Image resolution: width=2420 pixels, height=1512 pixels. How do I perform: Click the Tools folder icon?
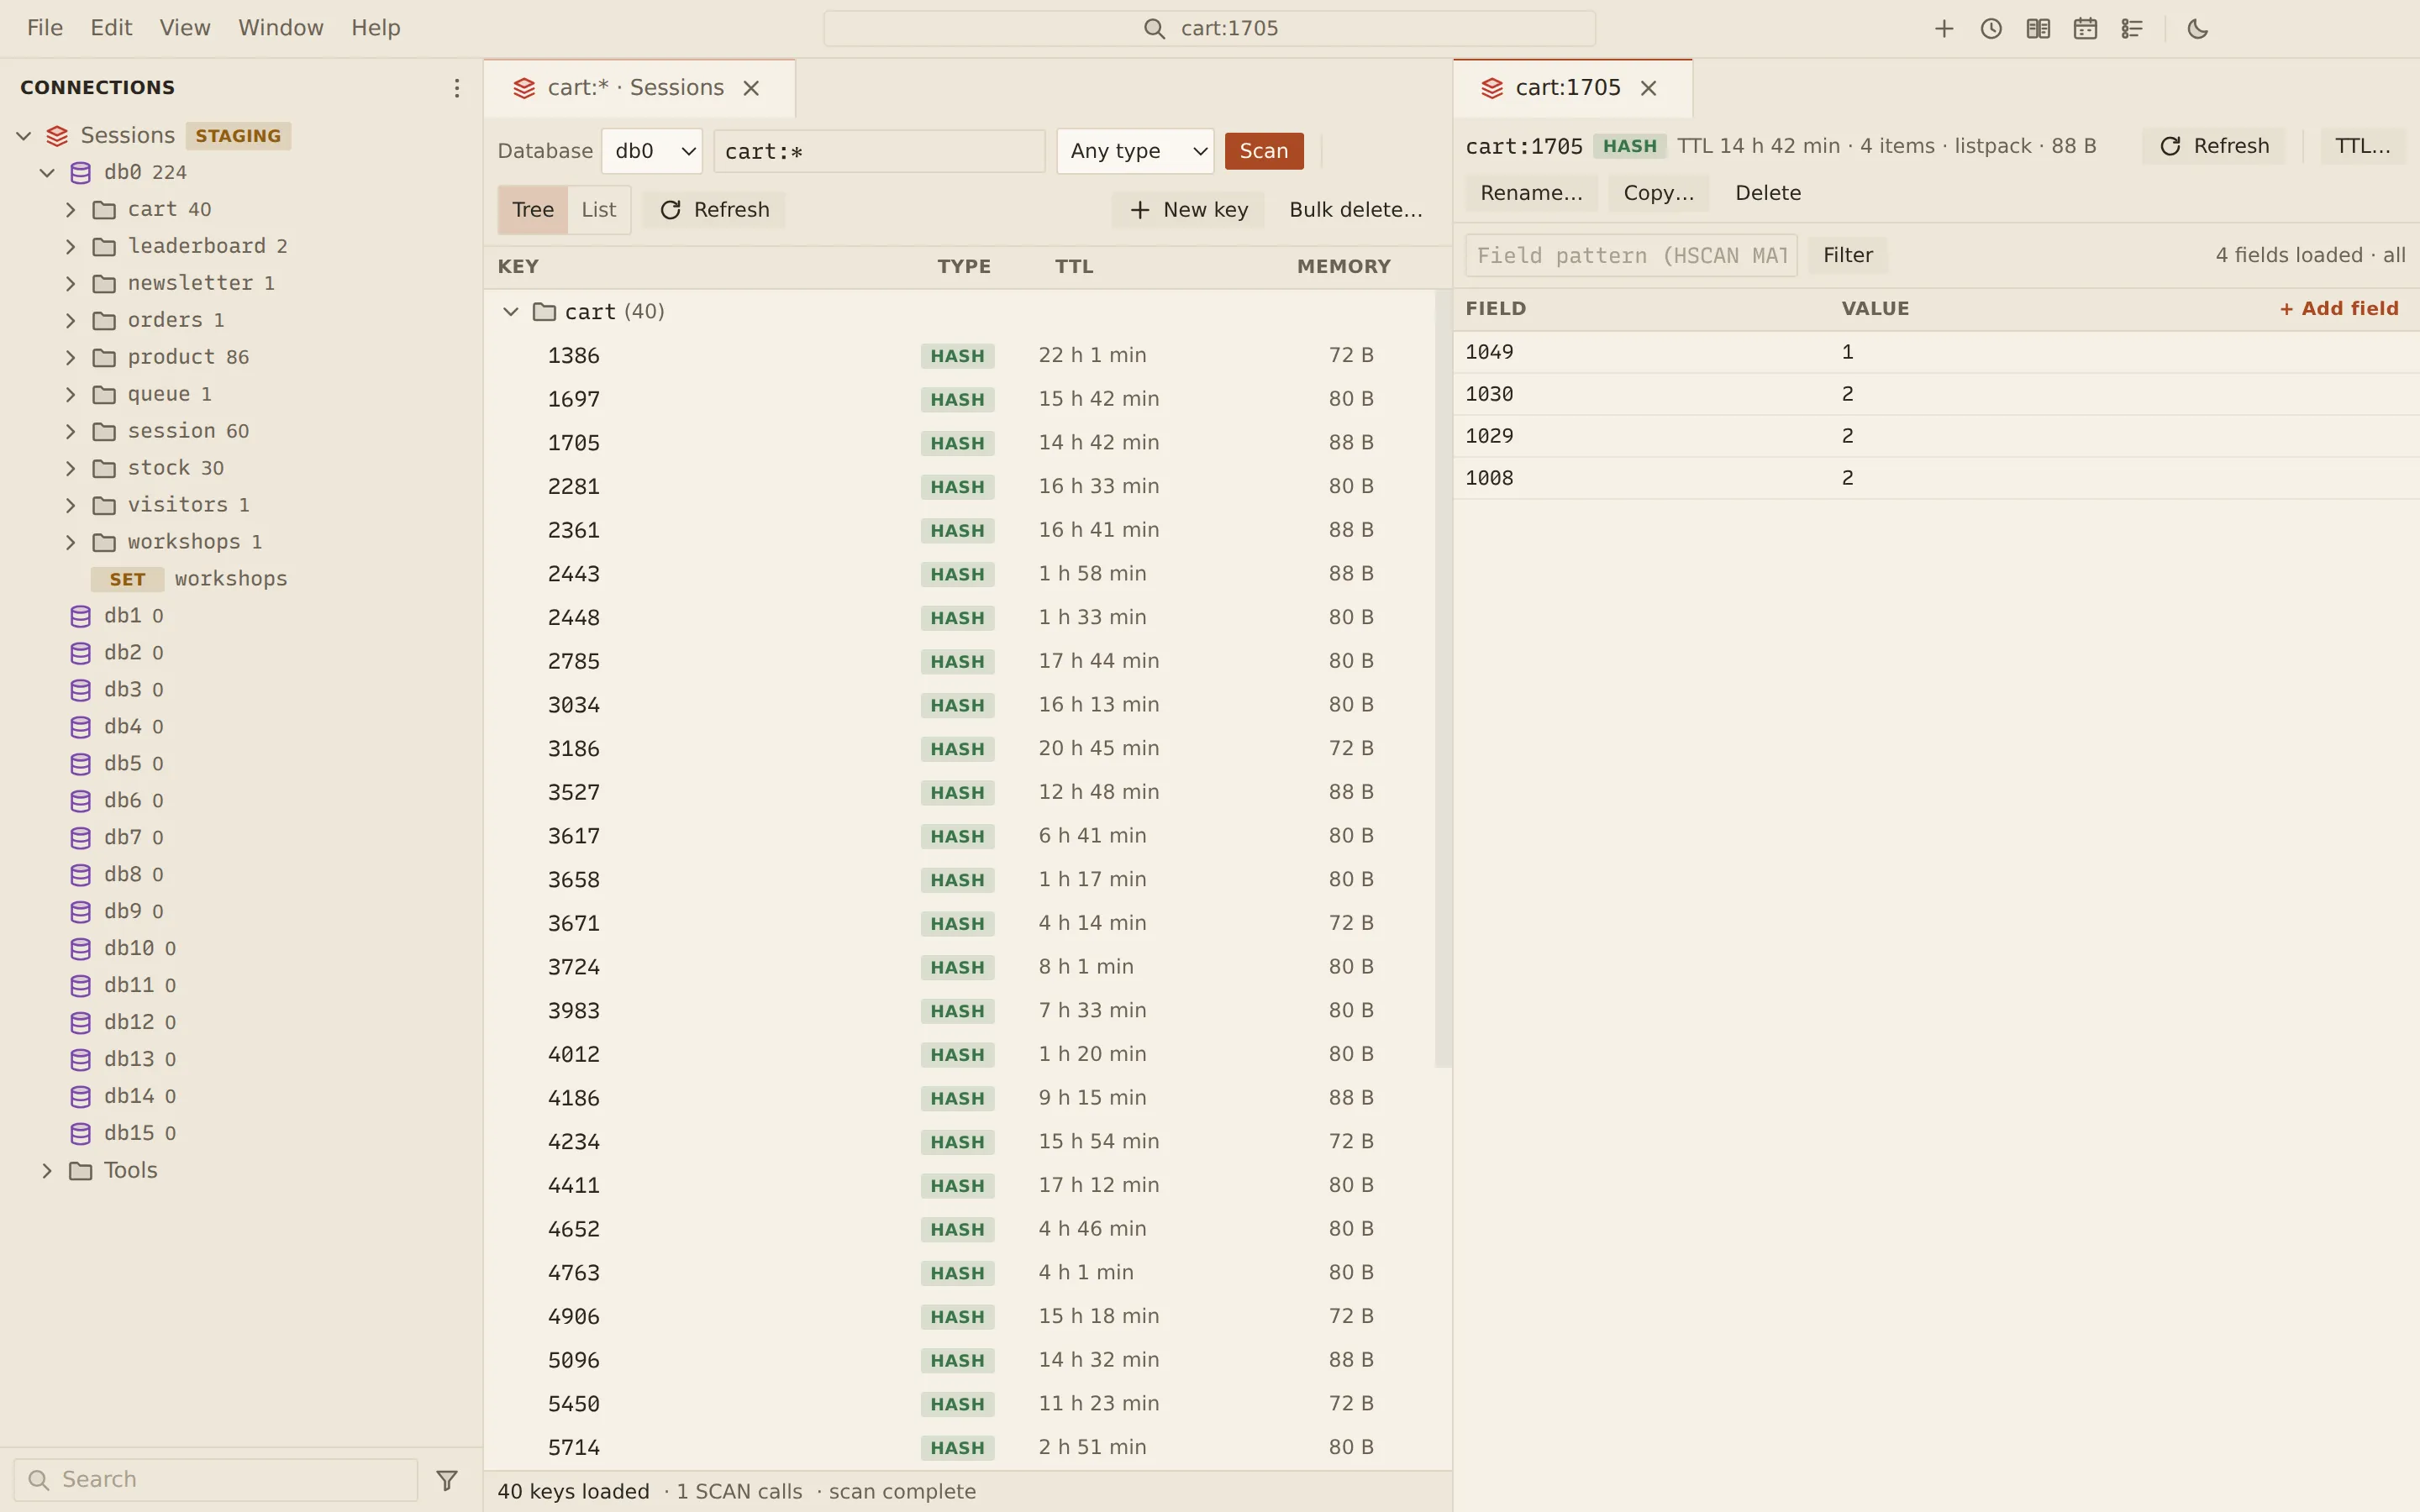pos(81,1170)
